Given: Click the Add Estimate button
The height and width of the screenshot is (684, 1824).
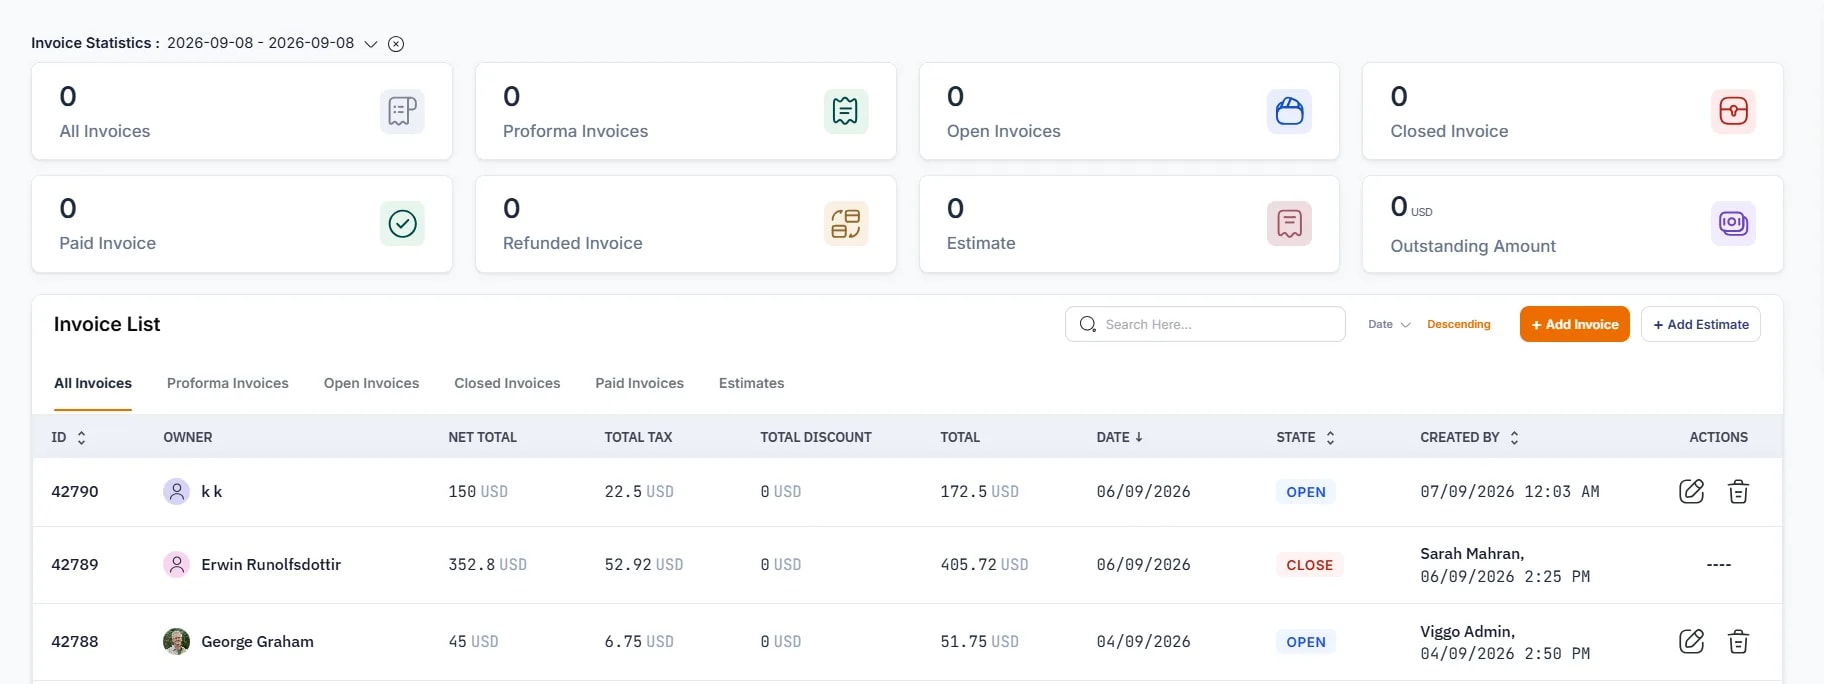Looking at the screenshot, I should tap(1701, 324).
